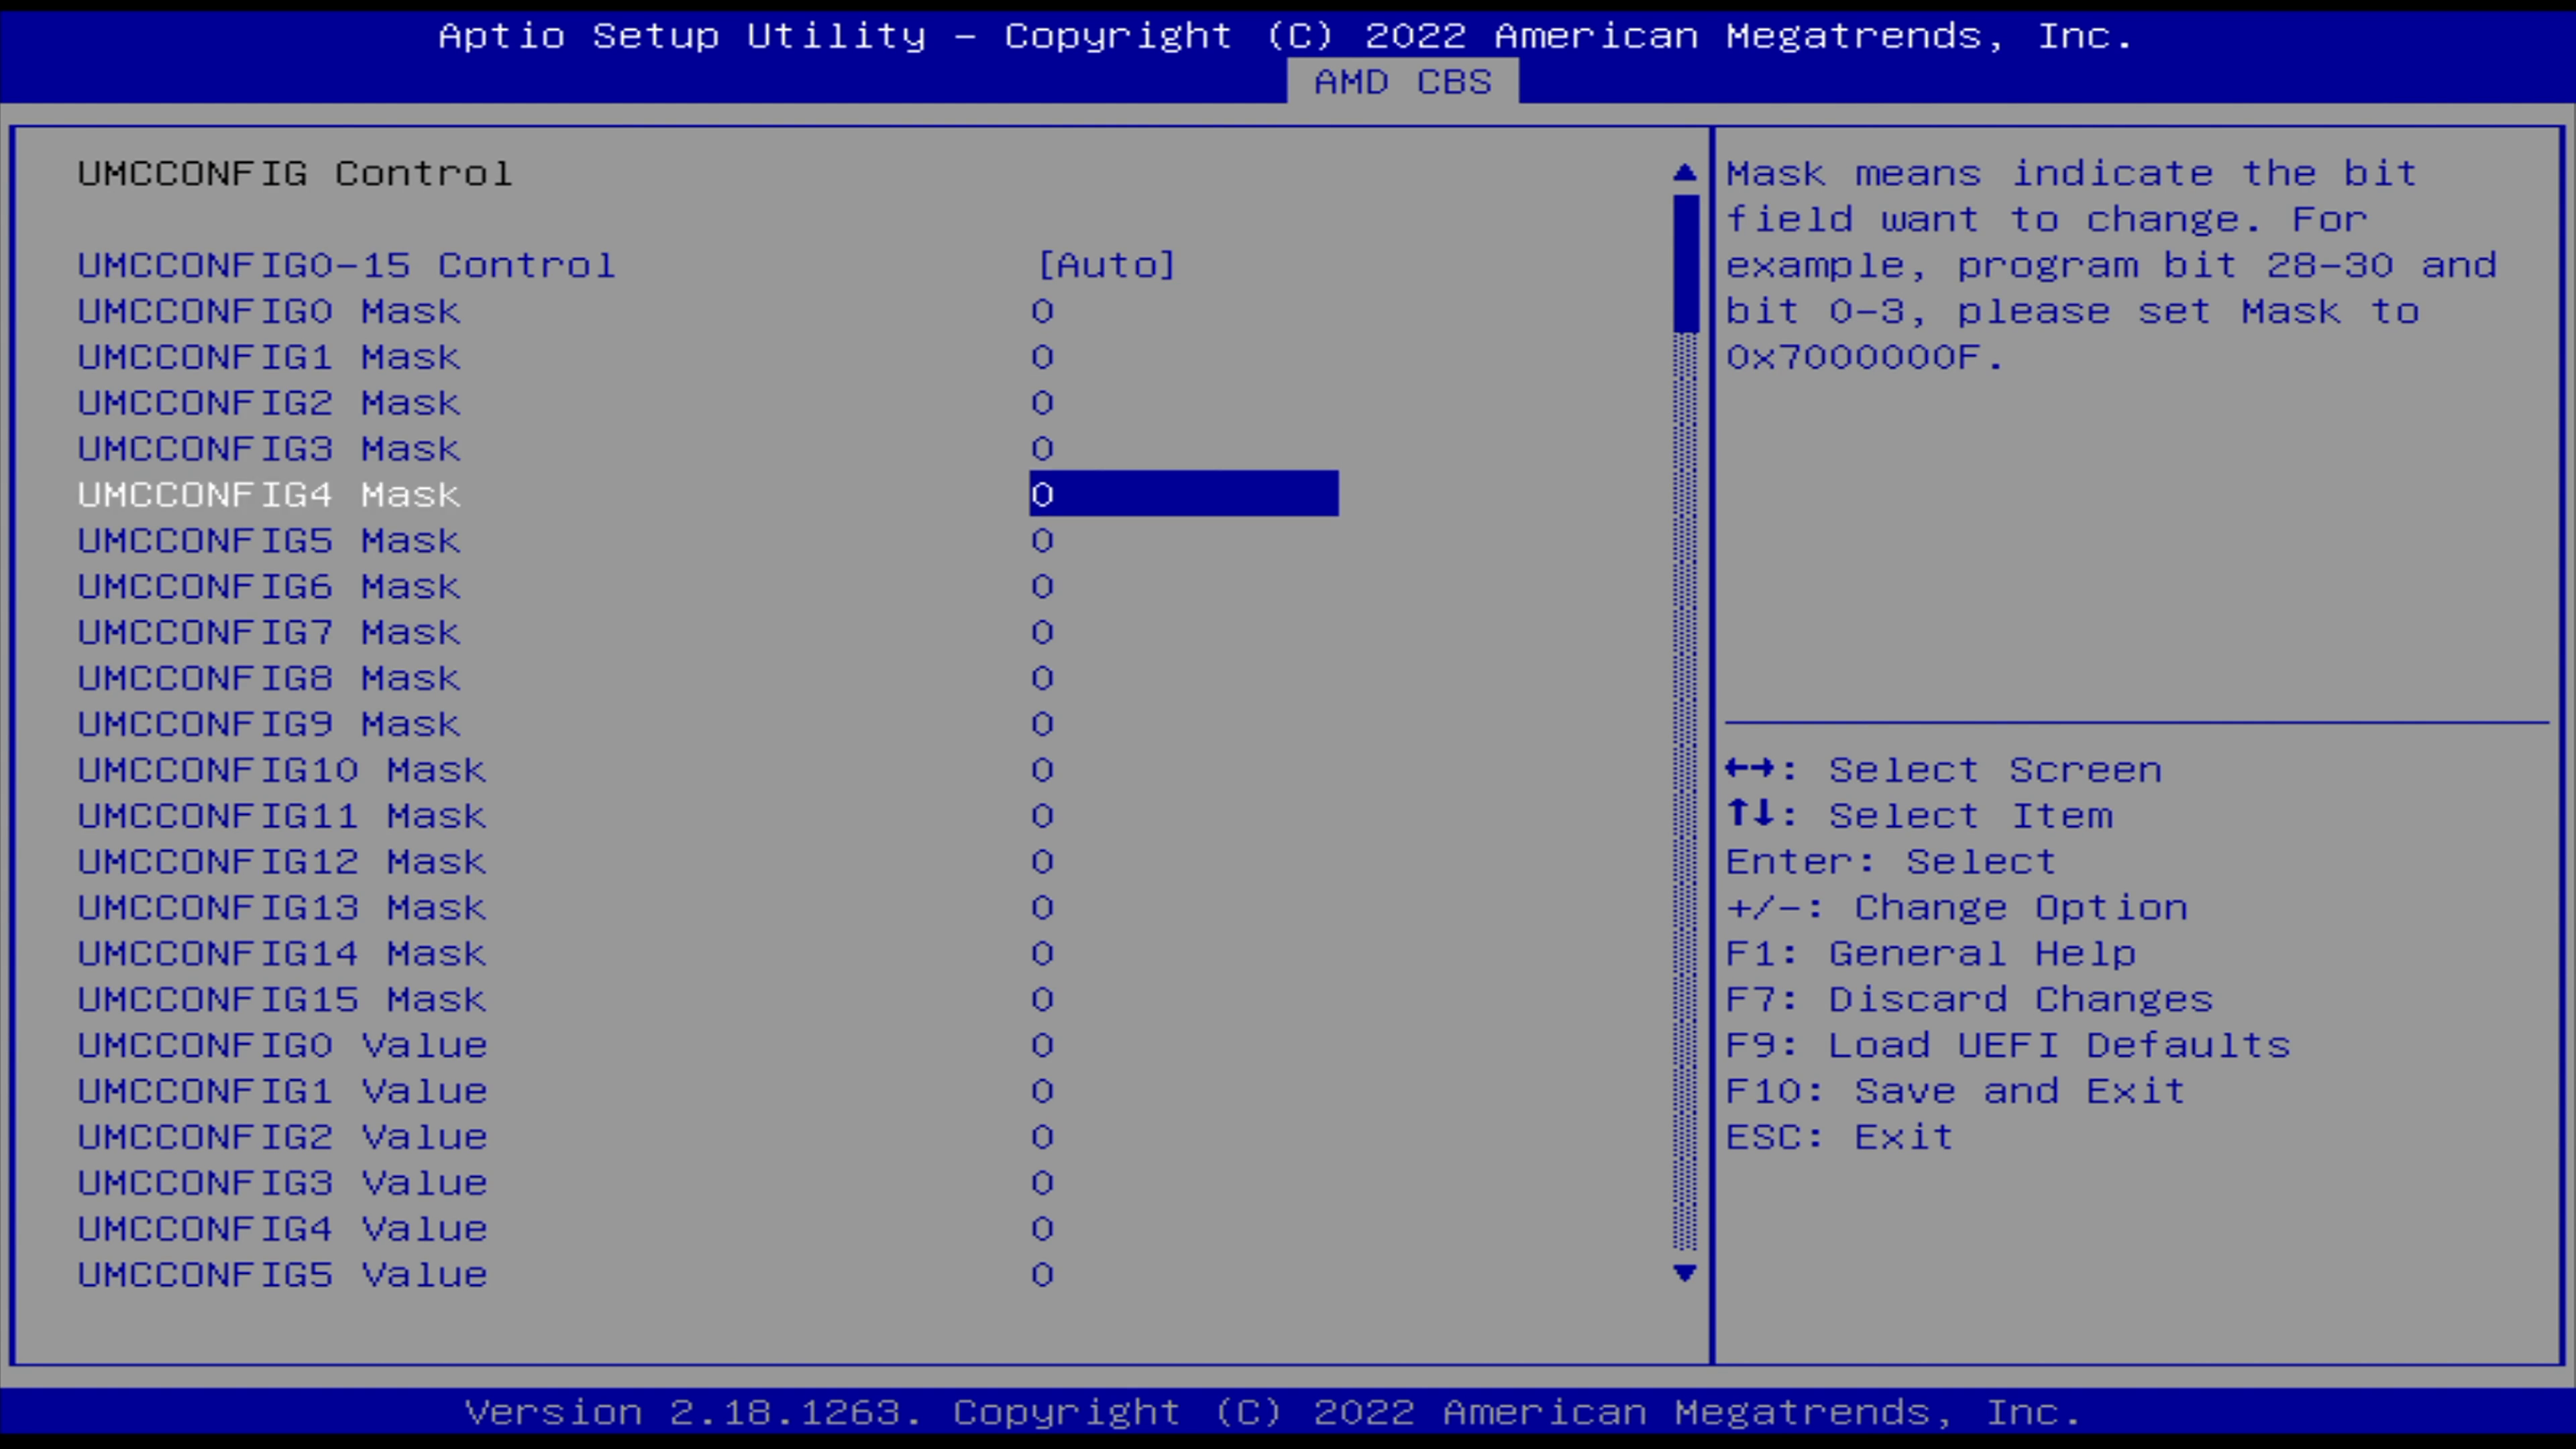Click the UMCCONFIG0 Mask value field
This screenshot has width=2576, height=1449.
(1042, 311)
